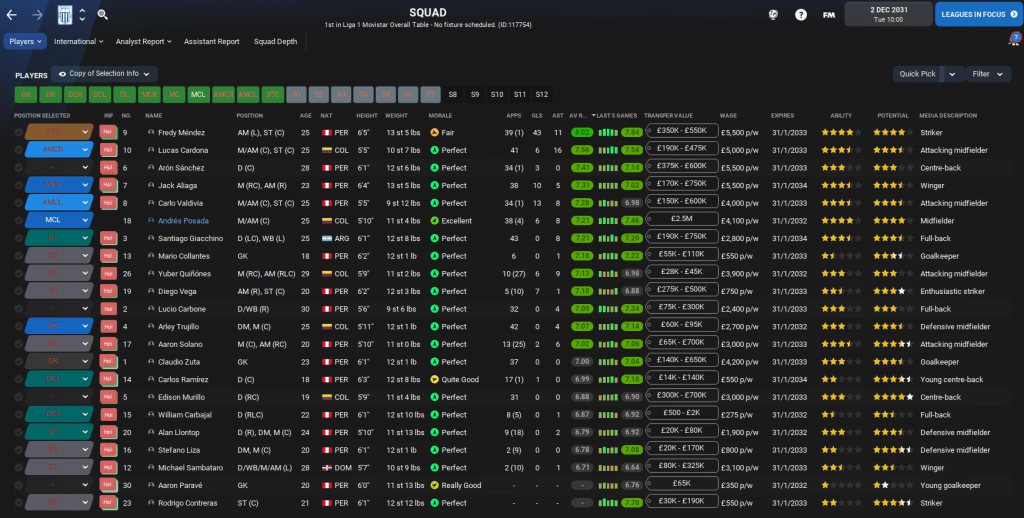
Task: Expand the Copy of Selection Info view dropdown
Action: (105, 74)
